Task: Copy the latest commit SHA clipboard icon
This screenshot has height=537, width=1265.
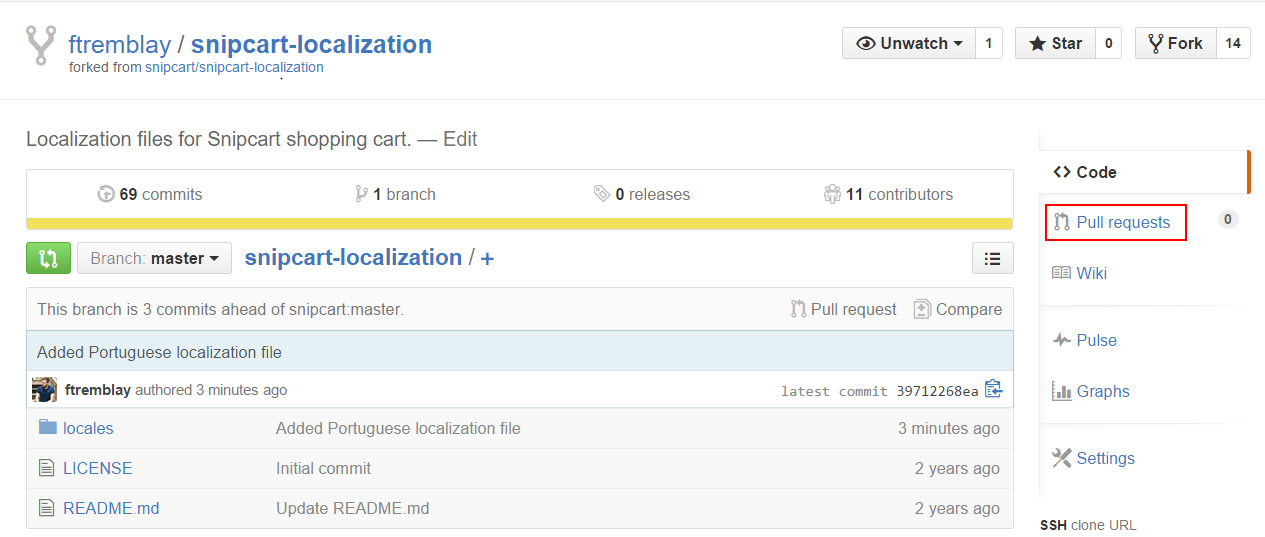Action: 993,390
